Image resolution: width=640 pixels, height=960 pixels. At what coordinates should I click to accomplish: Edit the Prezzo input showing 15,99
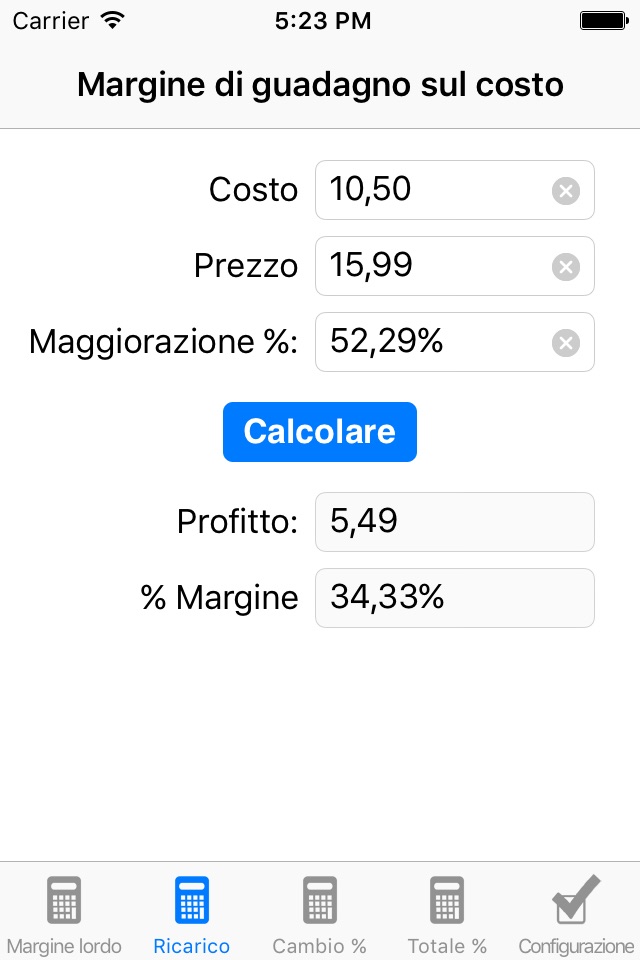pyautogui.click(x=435, y=266)
